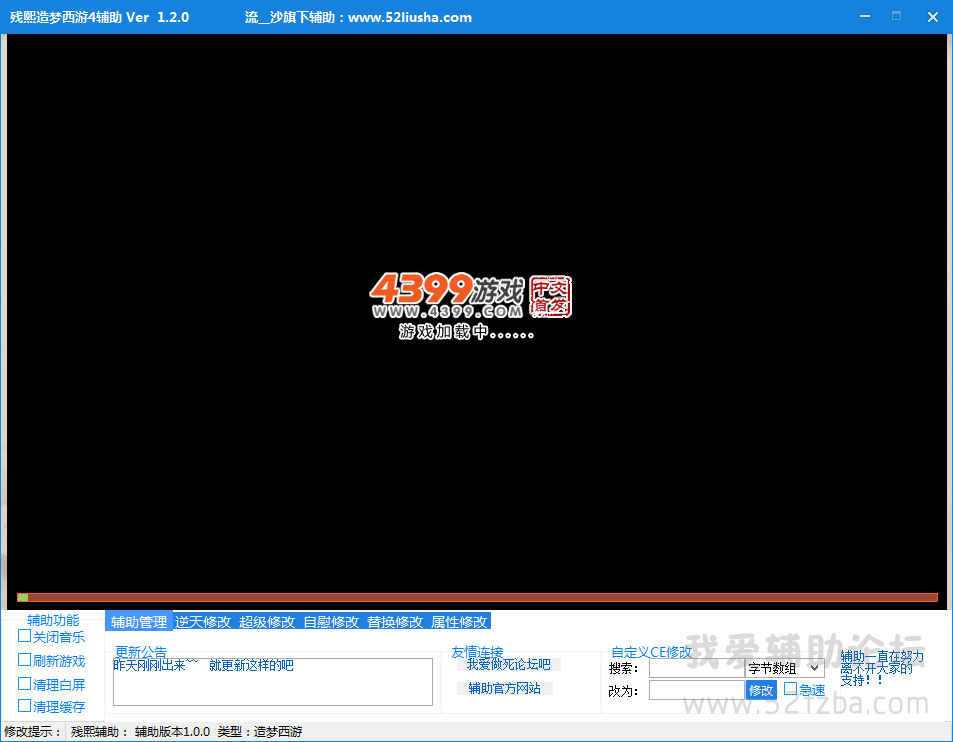Click the 改为 value input field

(x=696, y=690)
